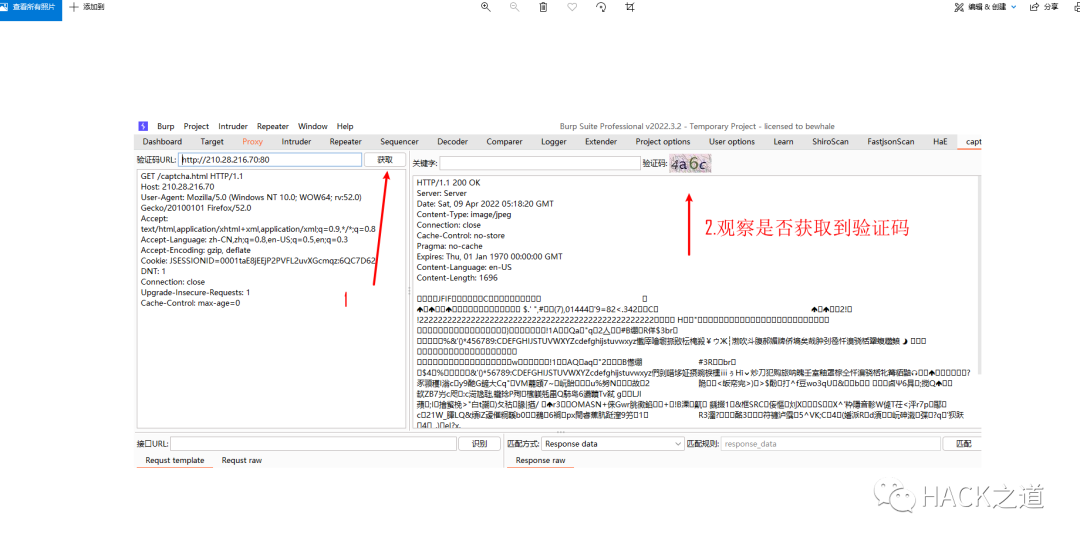The width and height of the screenshot is (1080, 544).
Task: Click the captcha URL input field
Action: 270,160
